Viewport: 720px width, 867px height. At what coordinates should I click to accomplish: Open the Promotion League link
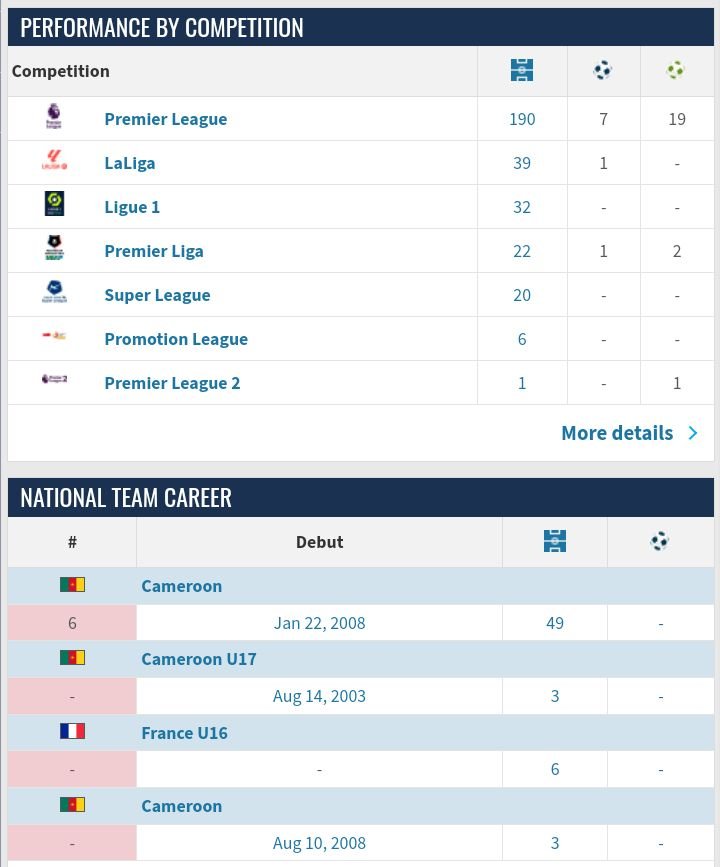click(x=175, y=339)
